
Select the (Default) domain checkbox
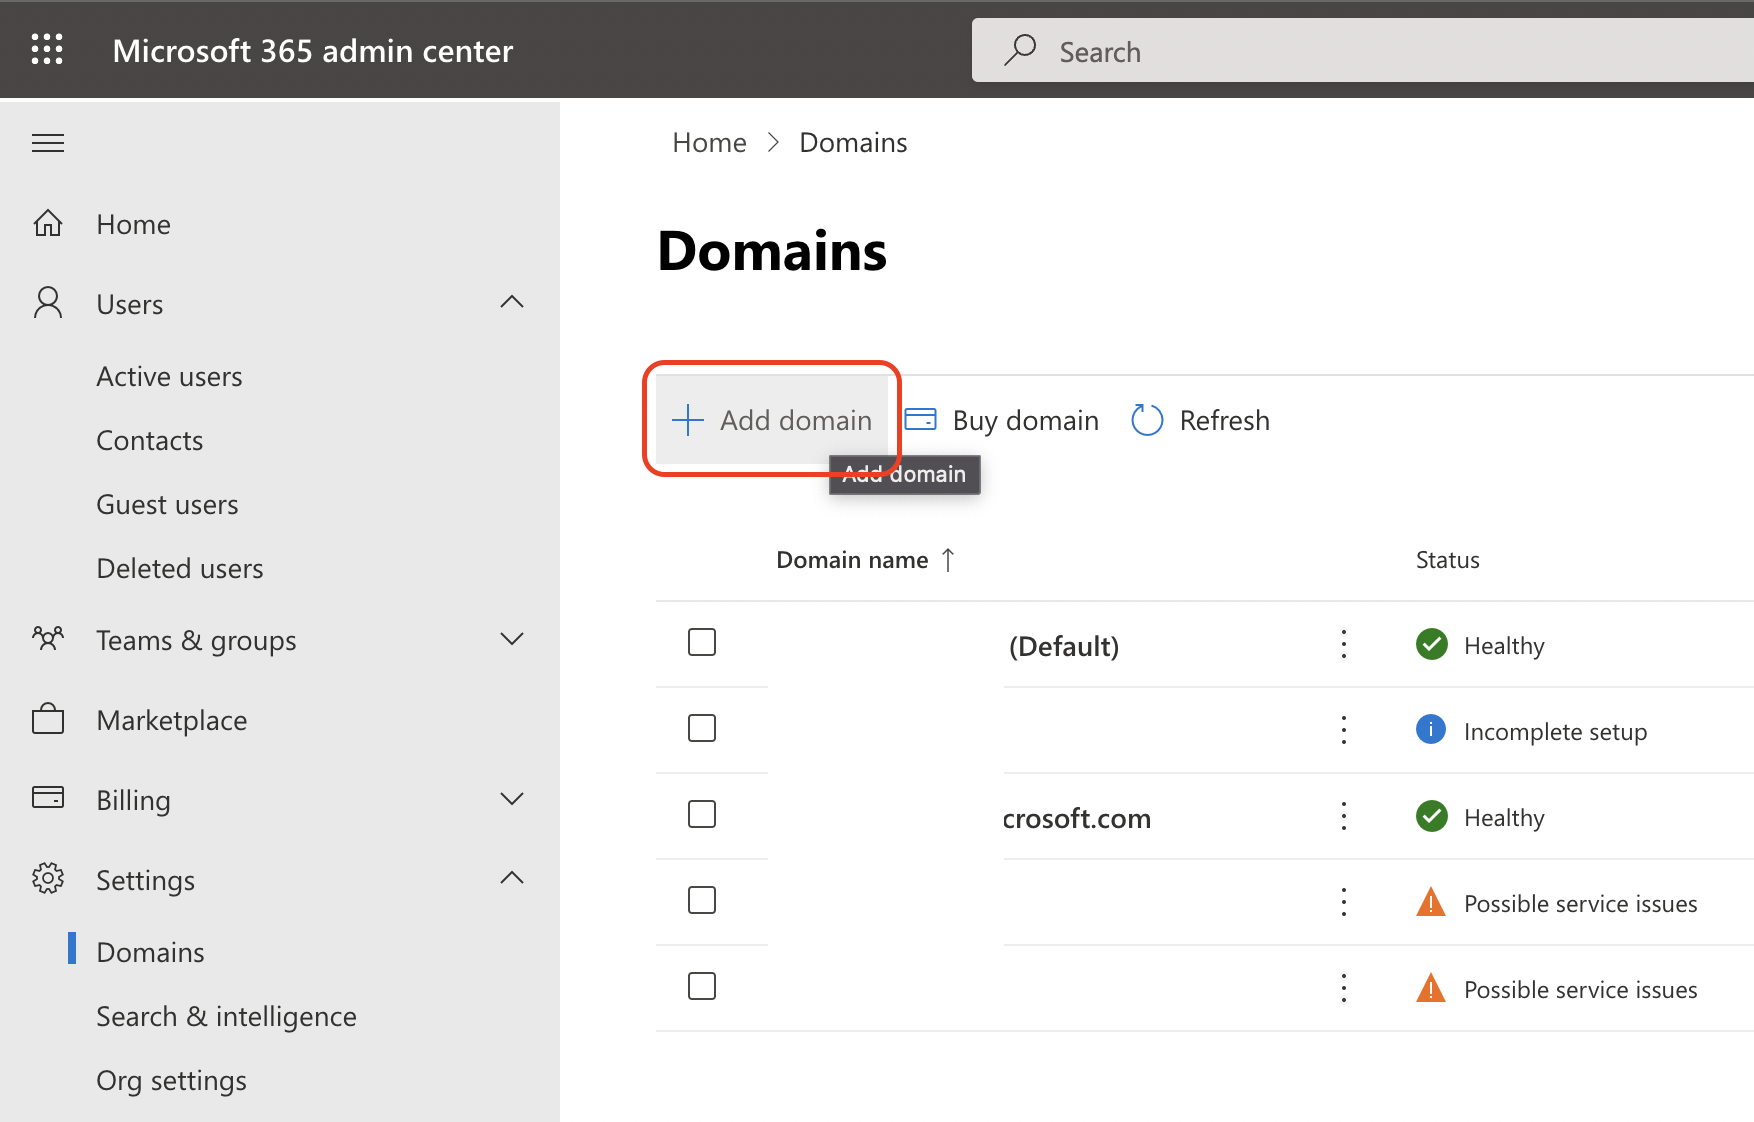[x=702, y=642]
